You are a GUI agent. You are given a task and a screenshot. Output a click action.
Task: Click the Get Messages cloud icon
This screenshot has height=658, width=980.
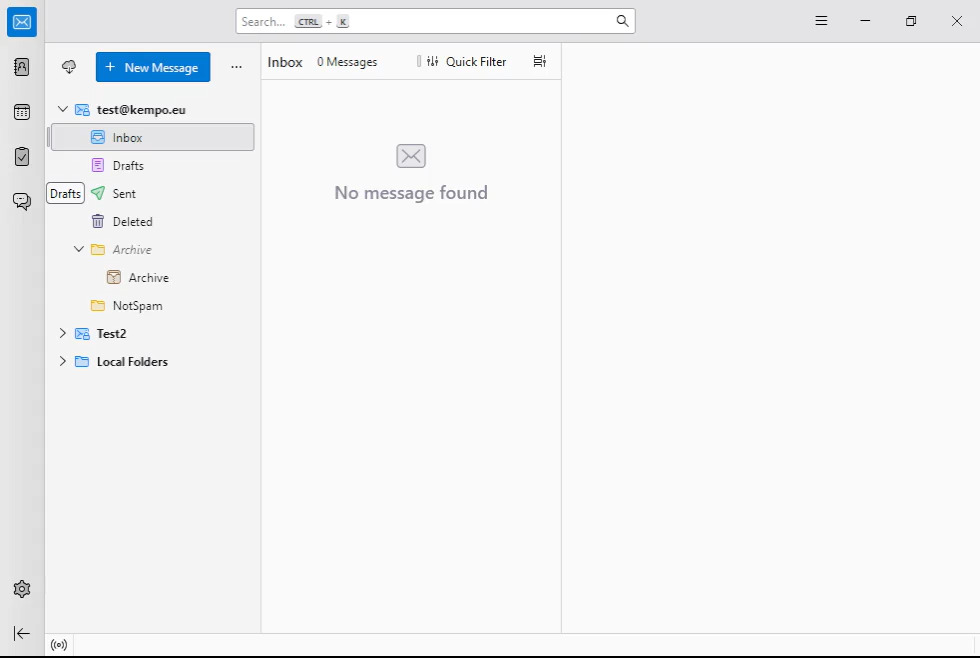pos(69,67)
